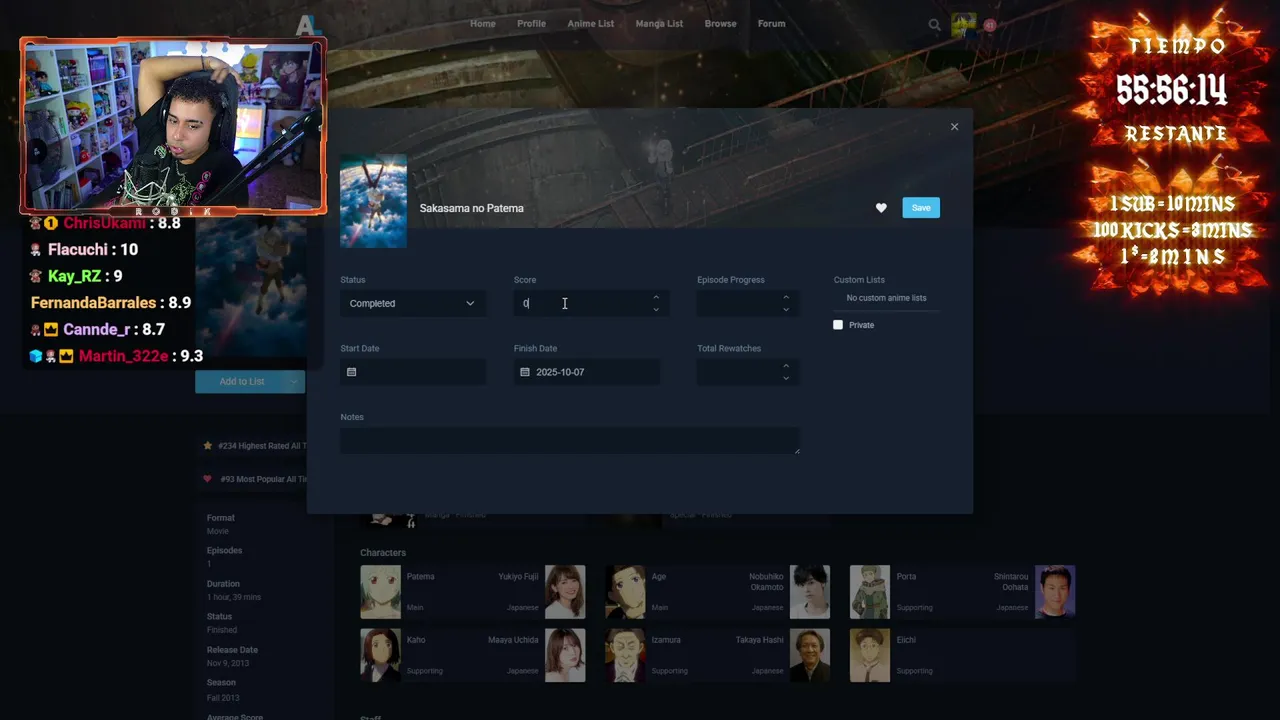
Task: Click the Sakasama no Patema title
Action: [471, 208]
